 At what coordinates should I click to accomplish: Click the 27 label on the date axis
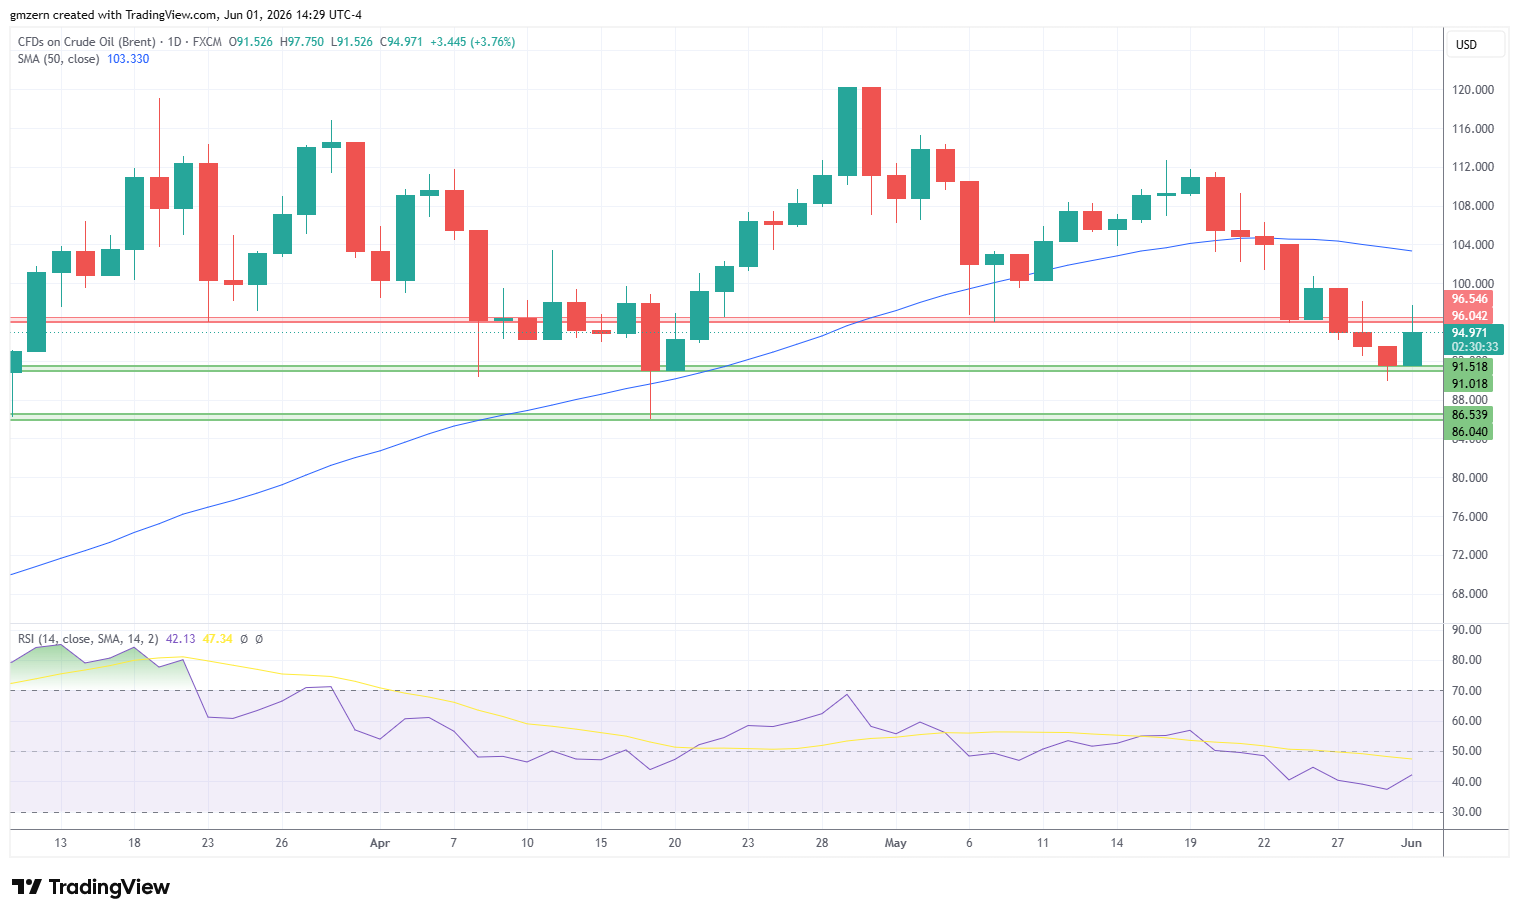(x=1338, y=843)
